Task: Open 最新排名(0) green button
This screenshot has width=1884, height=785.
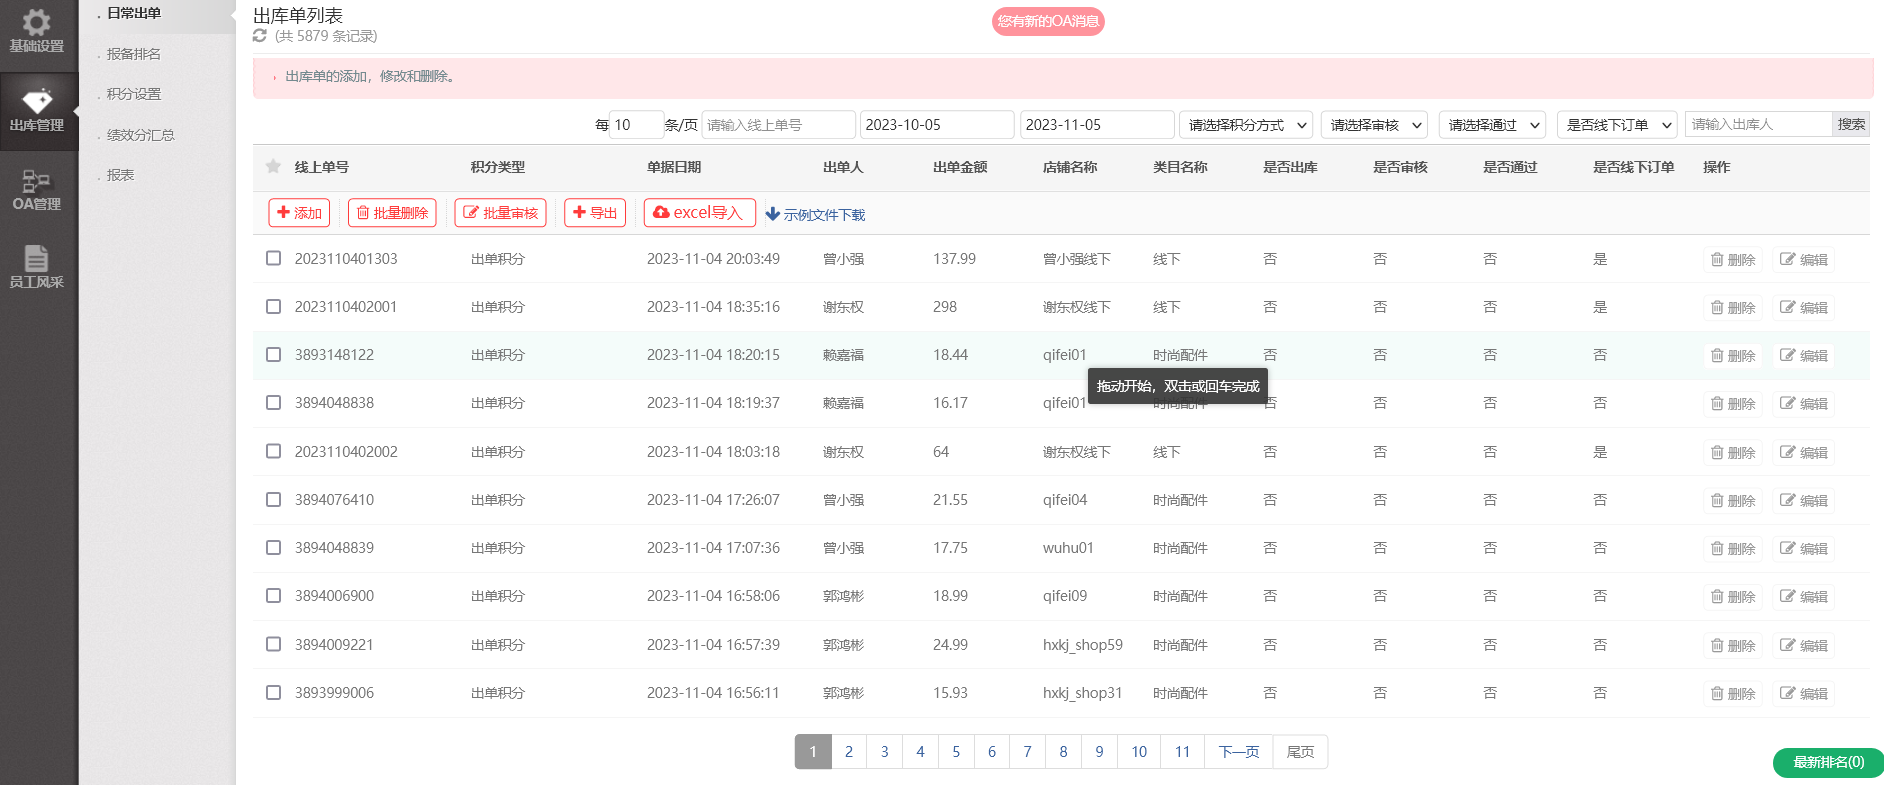Action: [x=1828, y=762]
